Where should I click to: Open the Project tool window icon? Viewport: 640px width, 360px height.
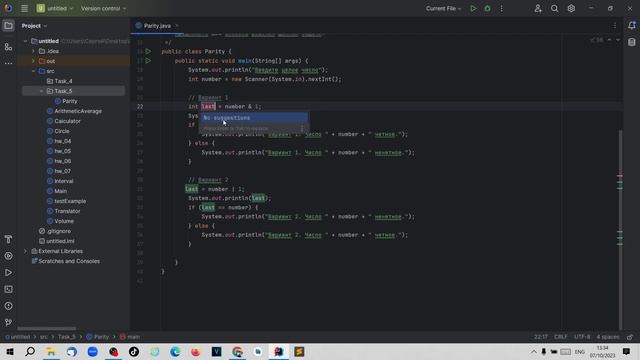click(x=8, y=26)
